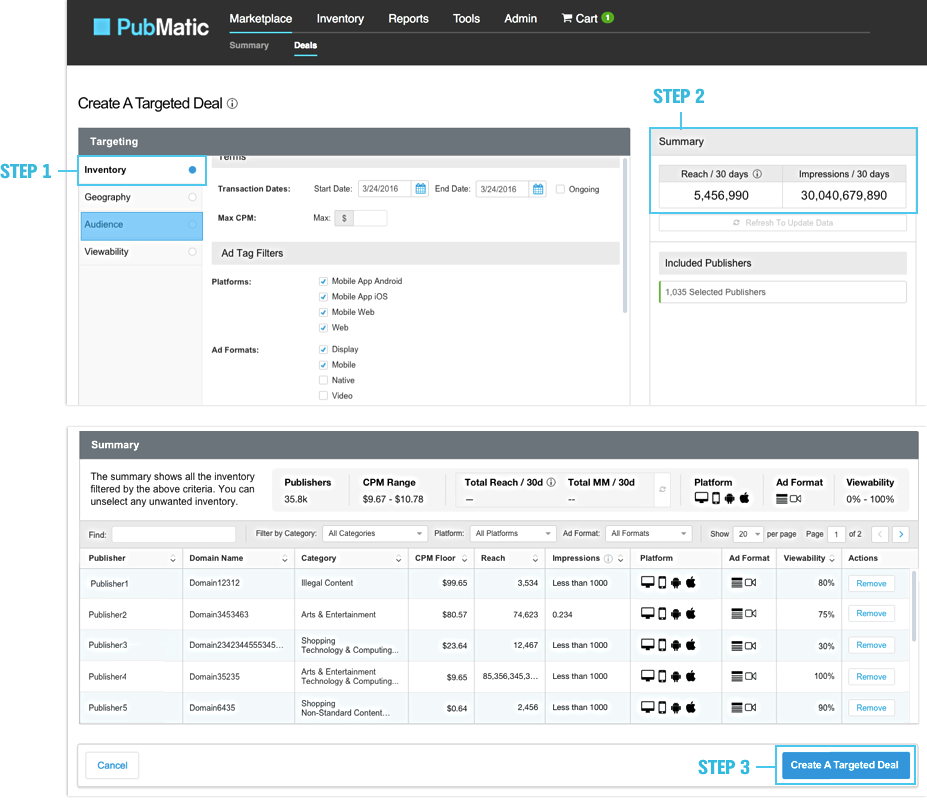Click info icon beside Create A Targeted Deal
The height and width of the screenshot is (800, 927).
(x=232, y=103)
